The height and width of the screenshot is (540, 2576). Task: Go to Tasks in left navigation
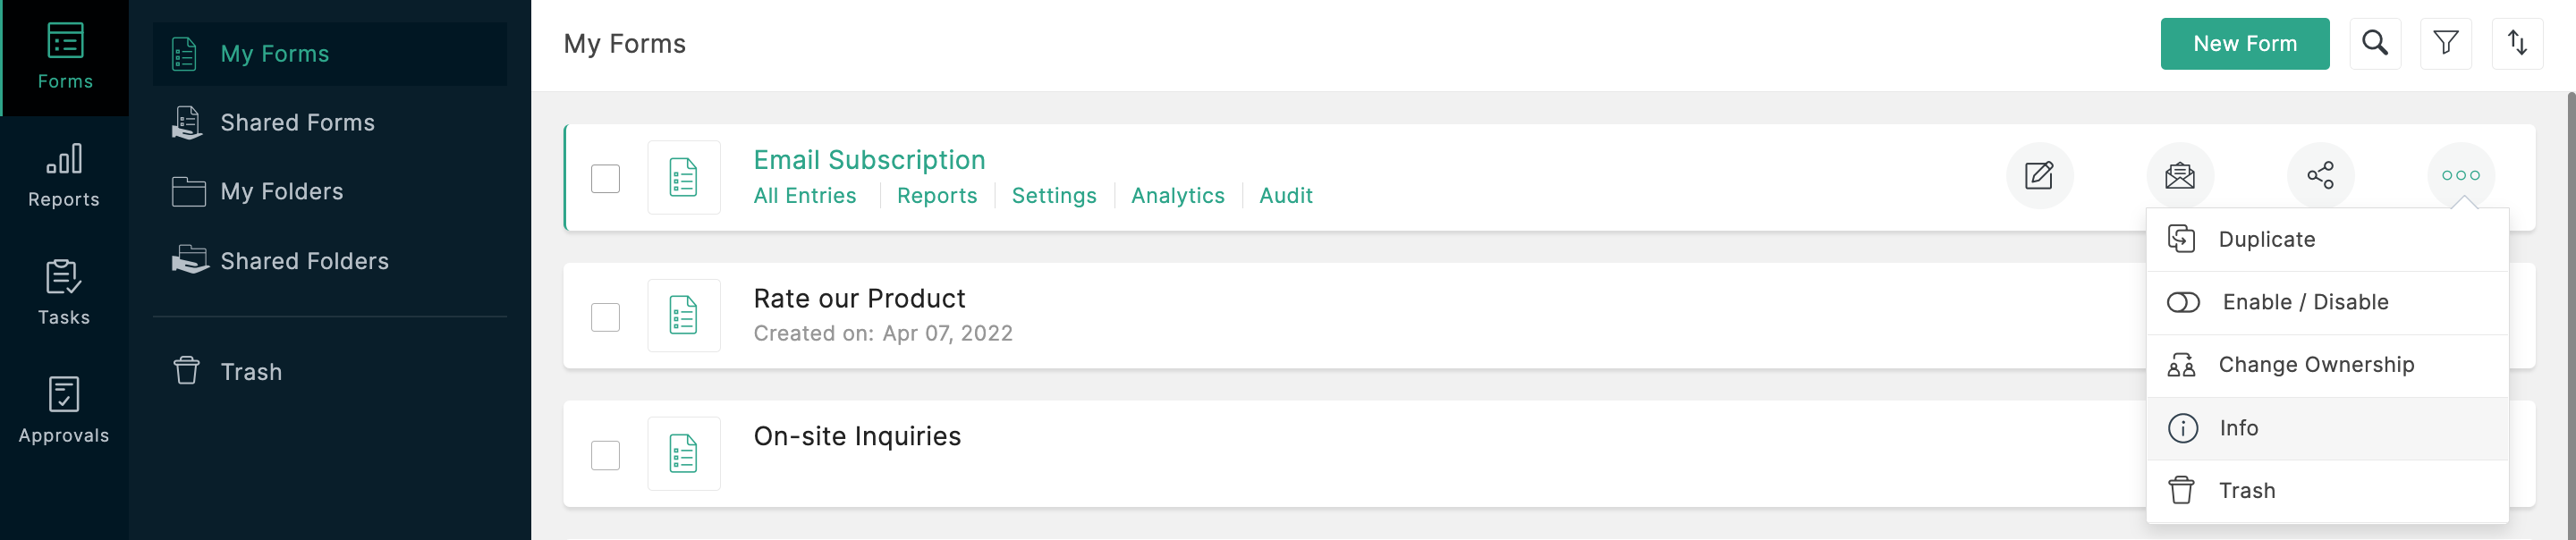click(64, 293)
